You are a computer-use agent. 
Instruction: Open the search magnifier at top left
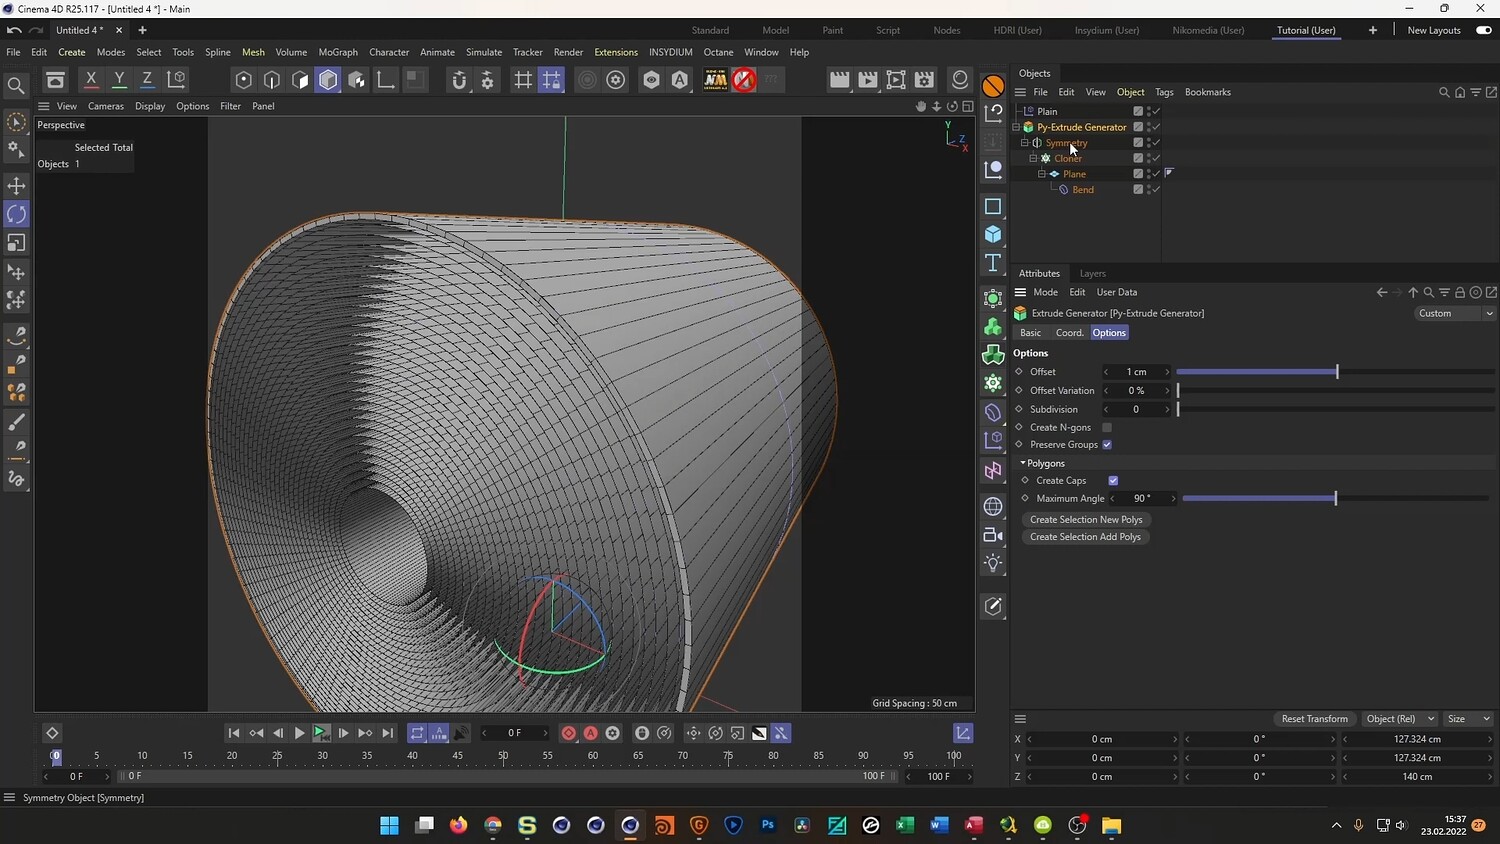coord(16,86)
